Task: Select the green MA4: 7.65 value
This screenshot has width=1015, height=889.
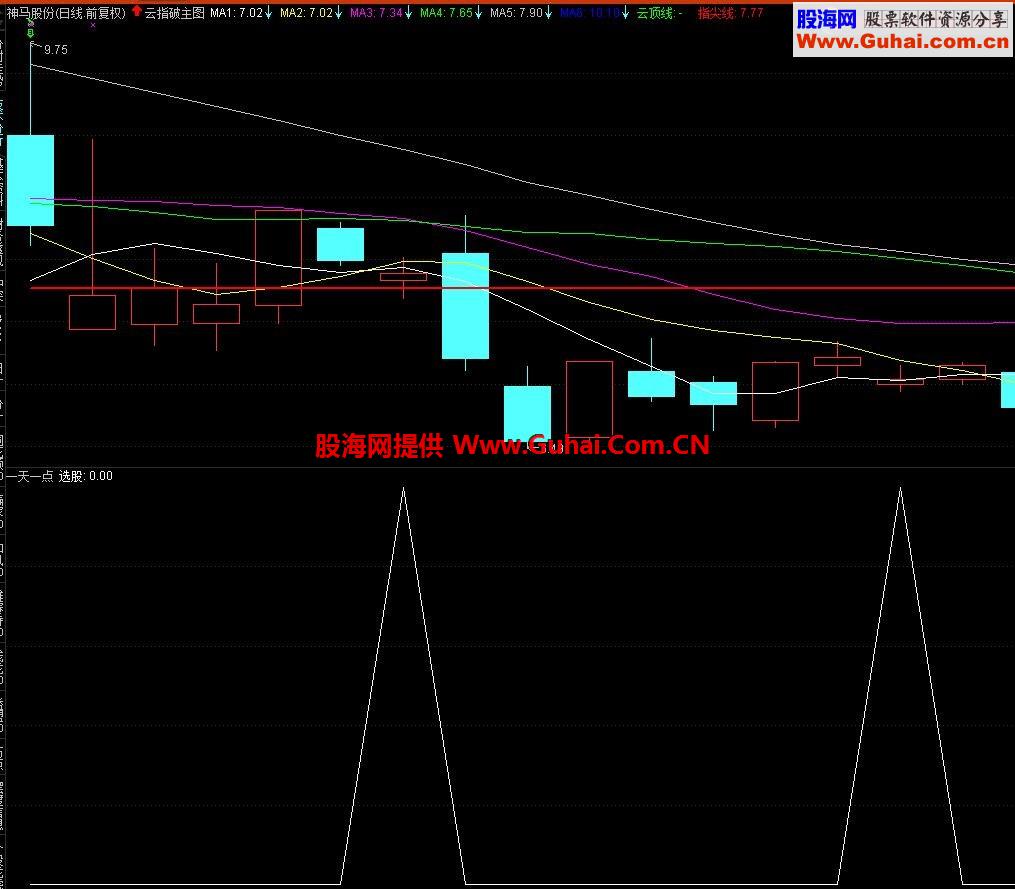Action: tap(446, 13)
